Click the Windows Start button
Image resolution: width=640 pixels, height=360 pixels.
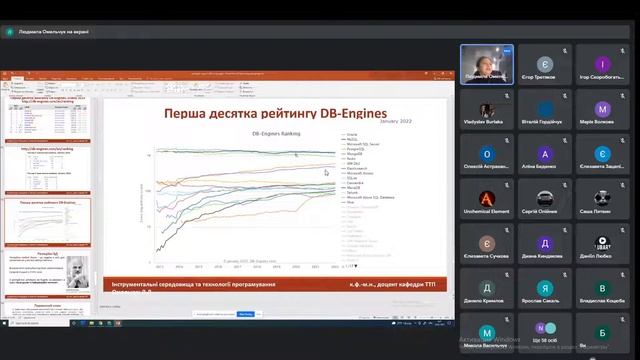click(4, 323)
